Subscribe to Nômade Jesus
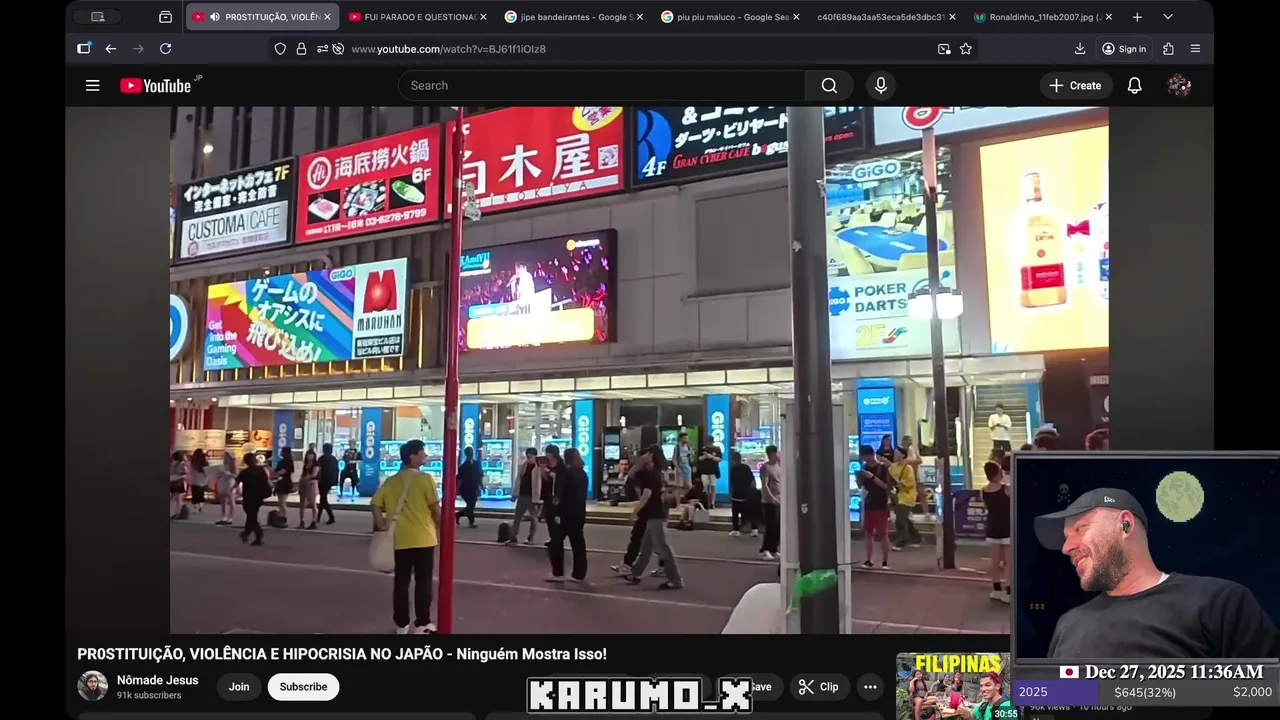Image resolution: width=1280 pixels, height=720 pixels. pos(303,687)
